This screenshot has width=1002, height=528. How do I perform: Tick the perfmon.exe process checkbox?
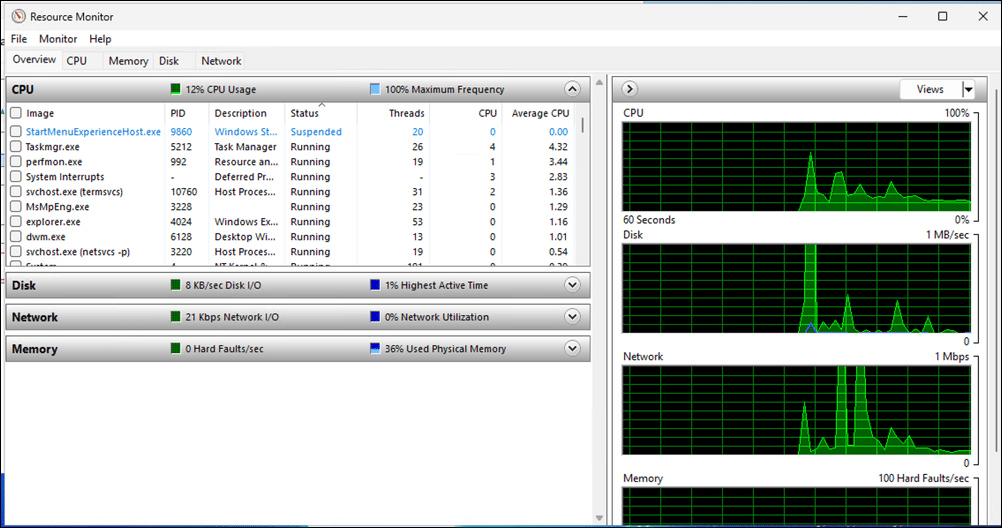click(x=16, y=162)
